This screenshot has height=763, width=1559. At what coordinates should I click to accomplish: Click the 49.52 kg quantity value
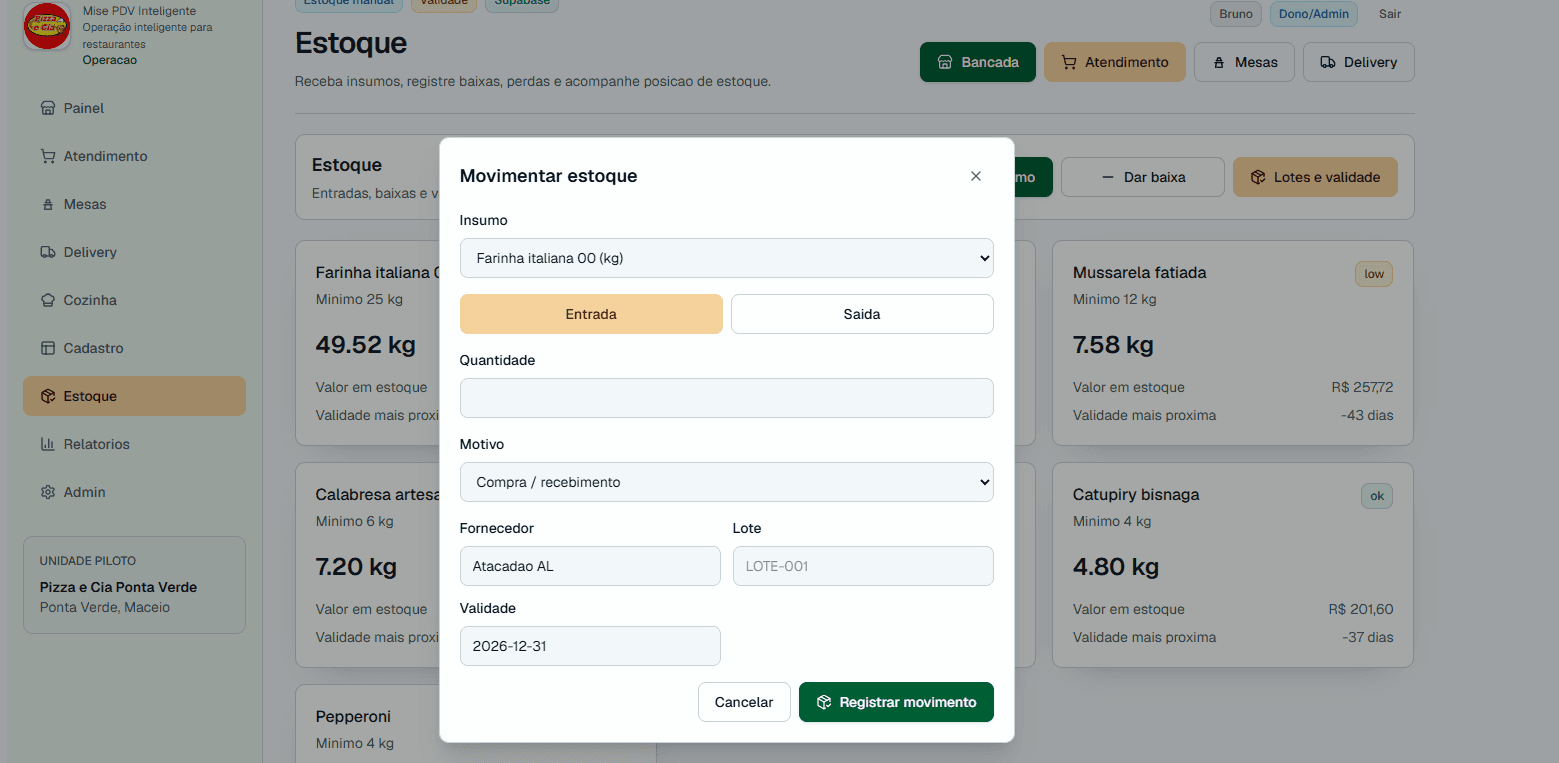[x=365, y=345]
